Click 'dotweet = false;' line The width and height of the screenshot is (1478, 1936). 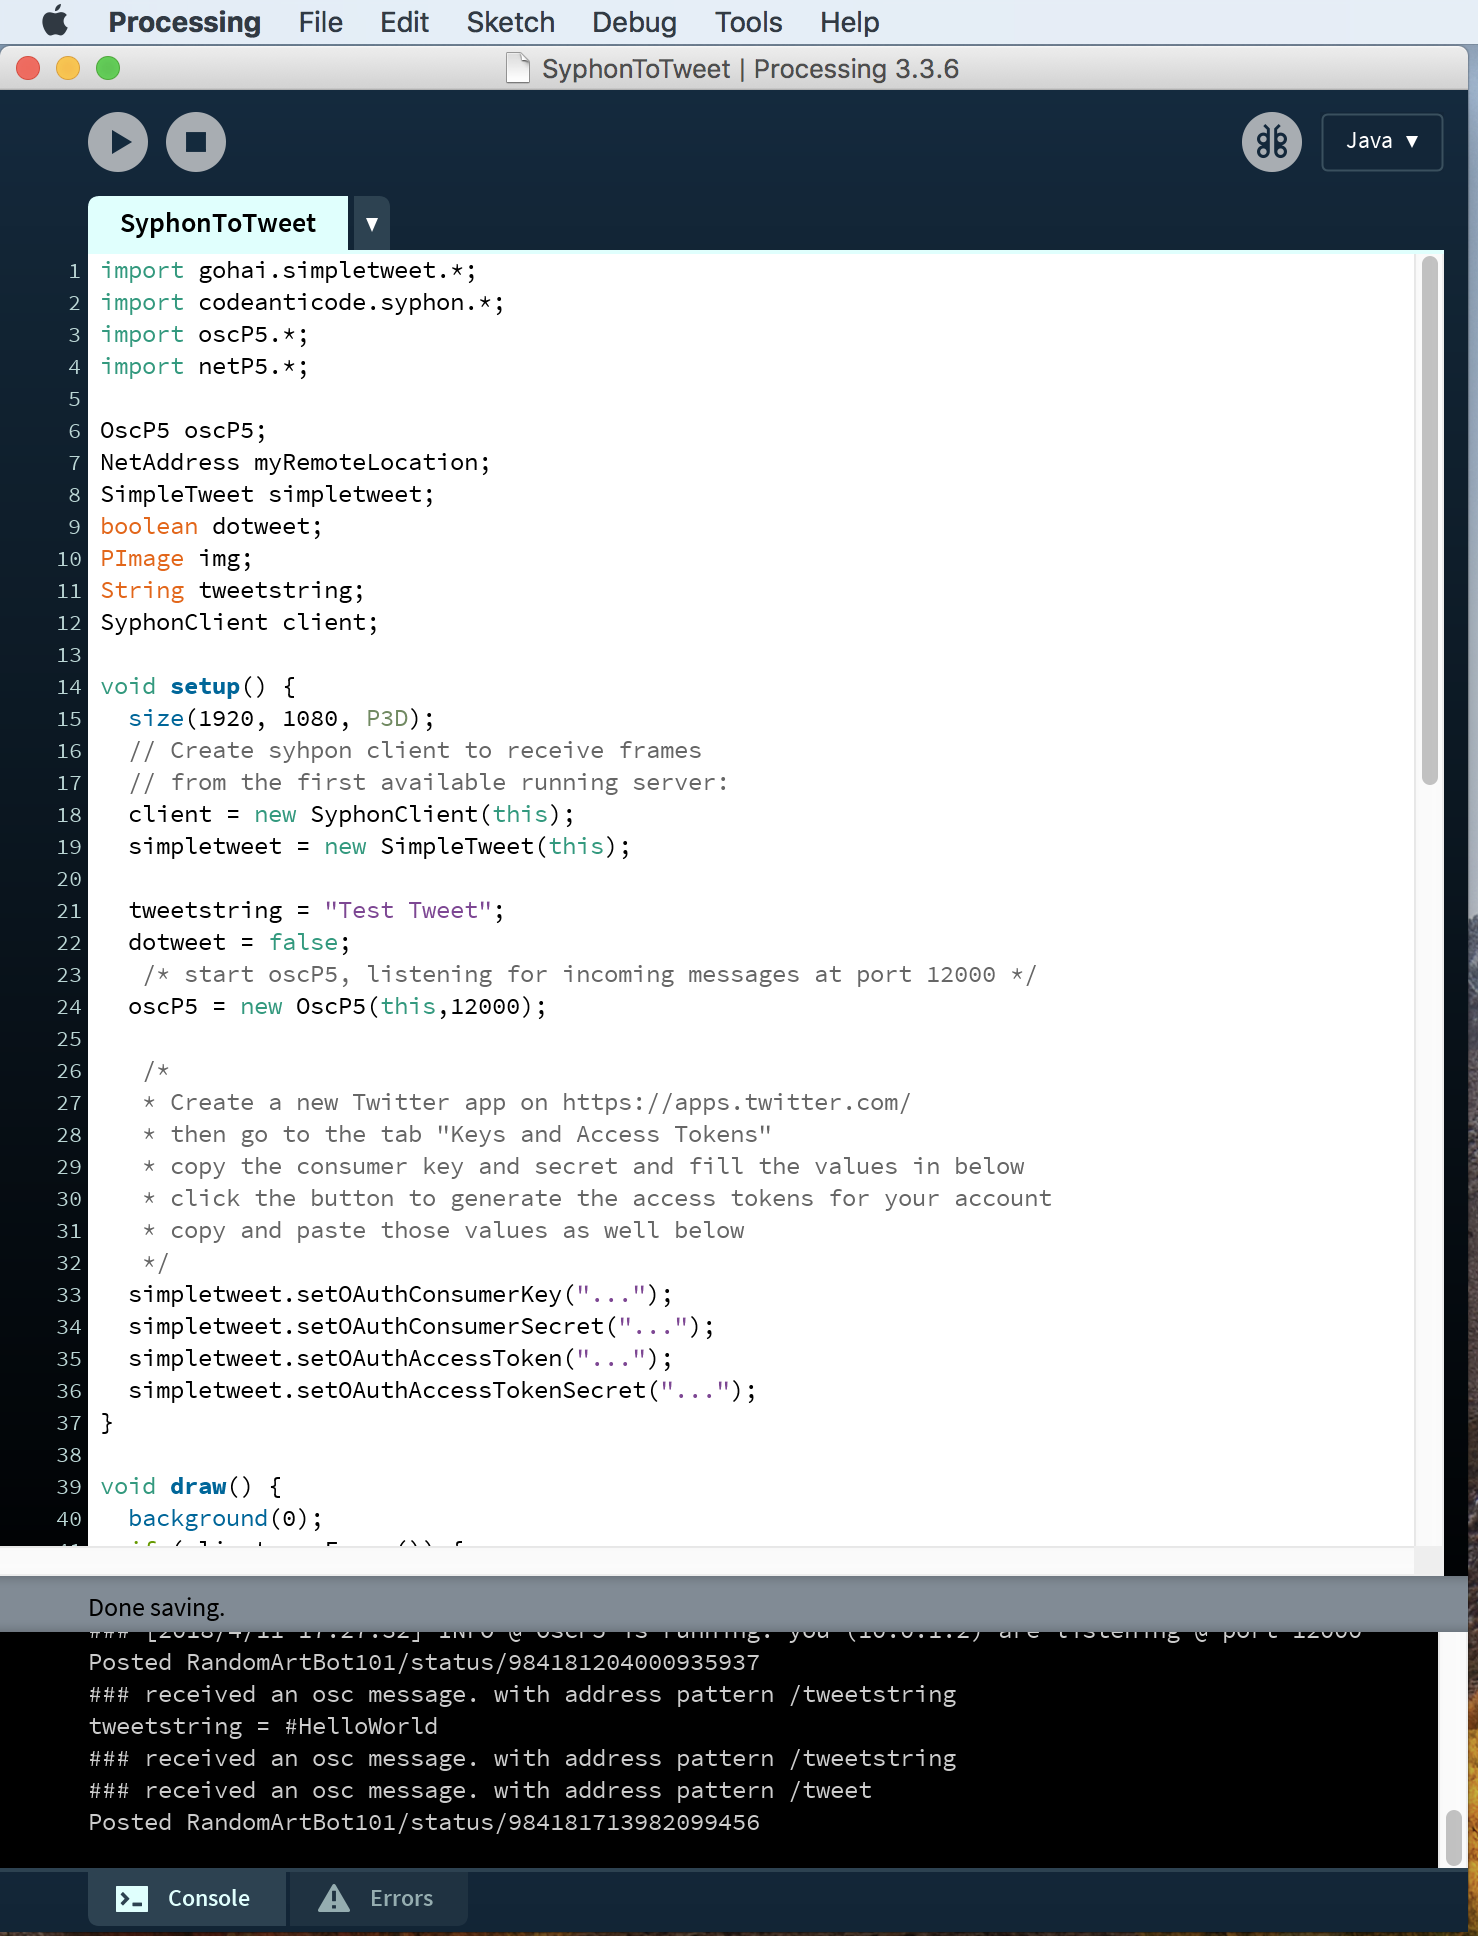(x=239, y=943)
